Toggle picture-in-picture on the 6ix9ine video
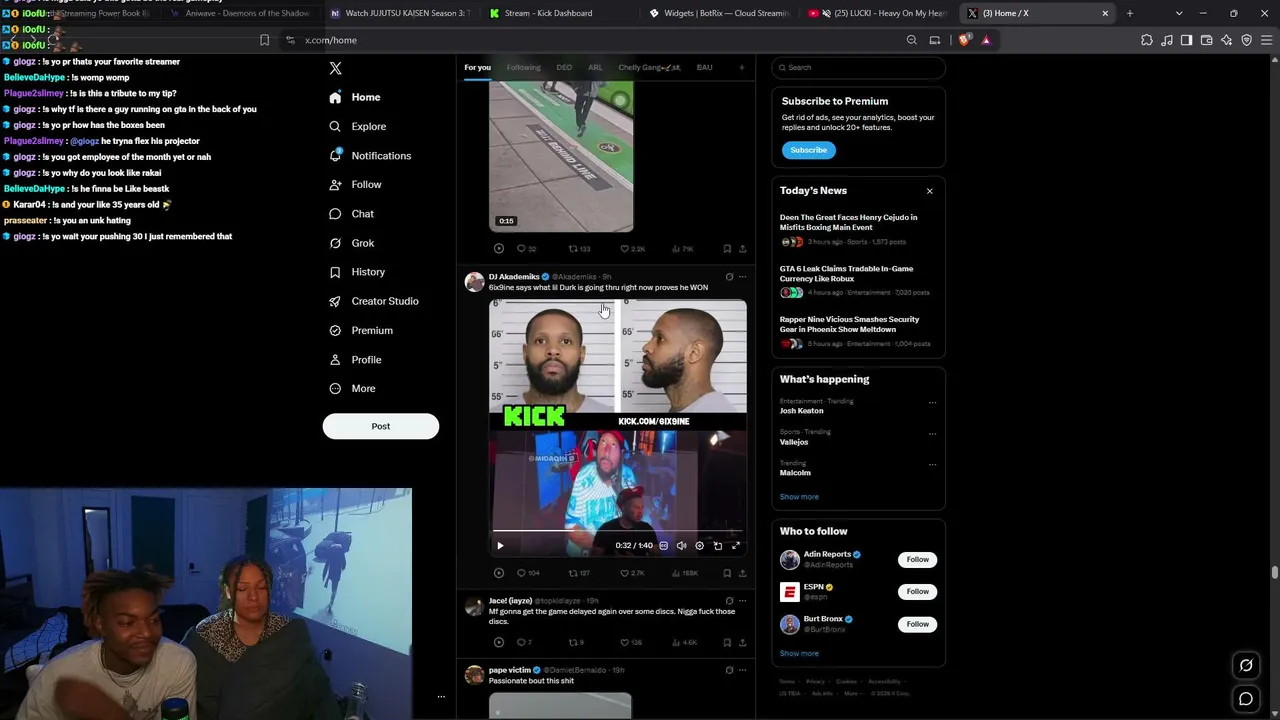 [717, 546]
